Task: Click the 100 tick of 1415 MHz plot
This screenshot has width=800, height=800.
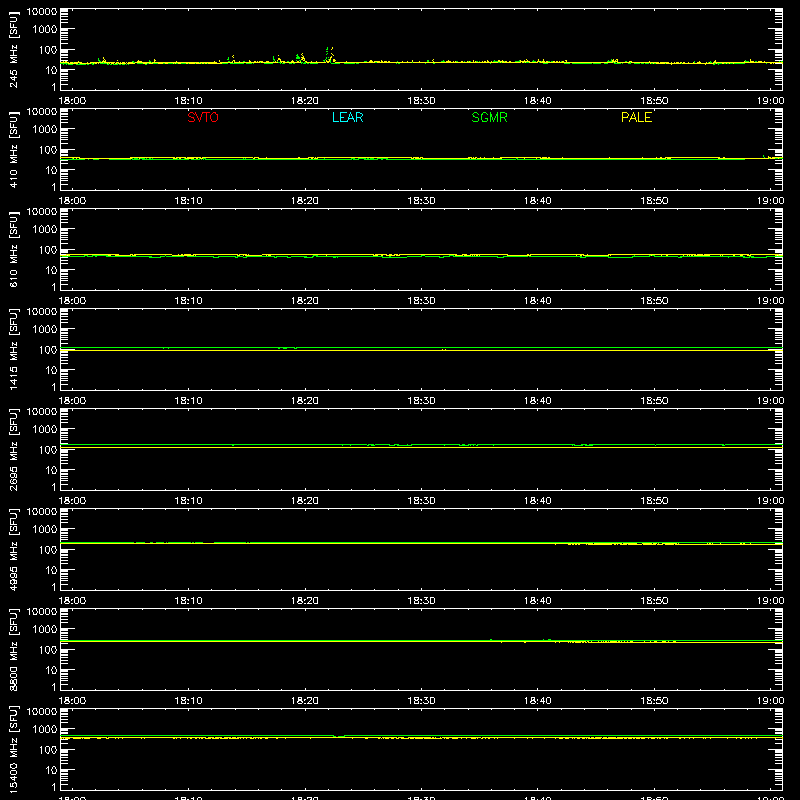Action: click(48, 350)
